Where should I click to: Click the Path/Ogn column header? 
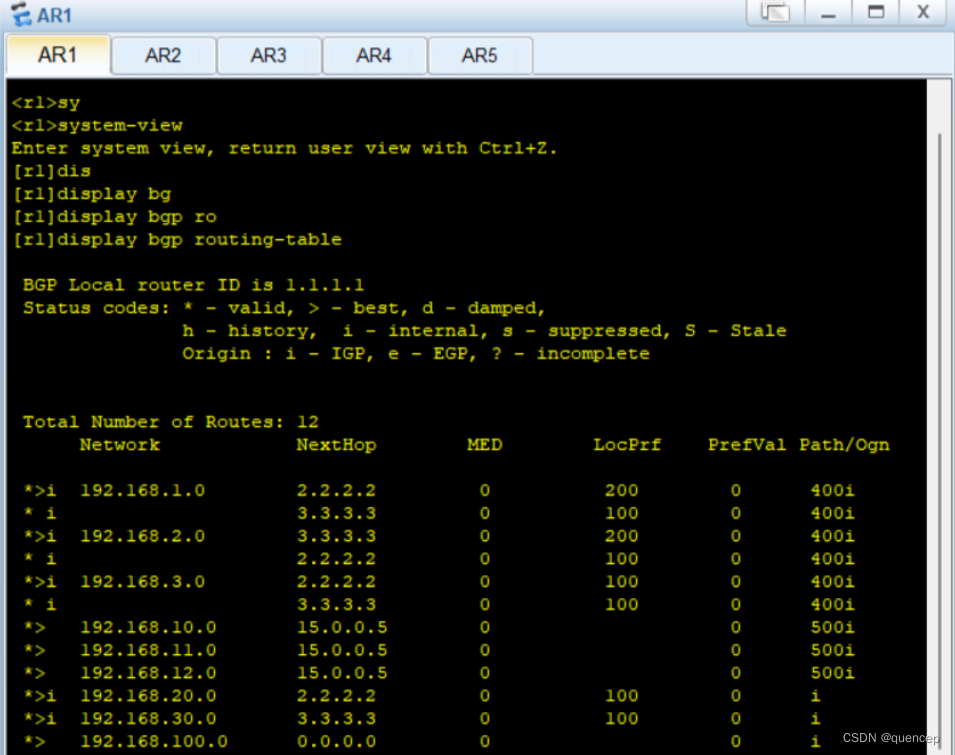(x=844, y=445)
